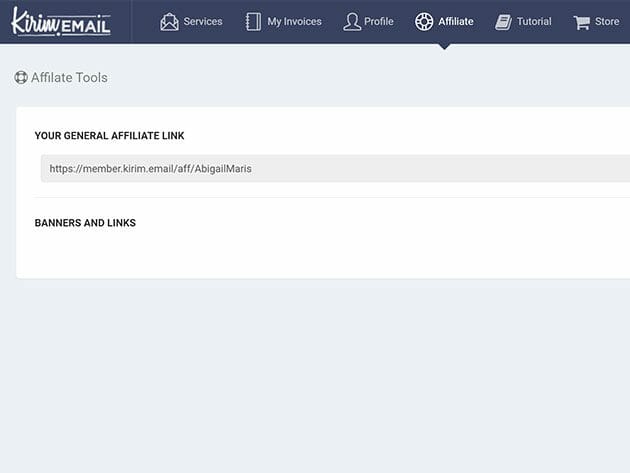Click the active-tab pointer below Affiliate
The image size is (630, 473).
(x=444, y=46)
